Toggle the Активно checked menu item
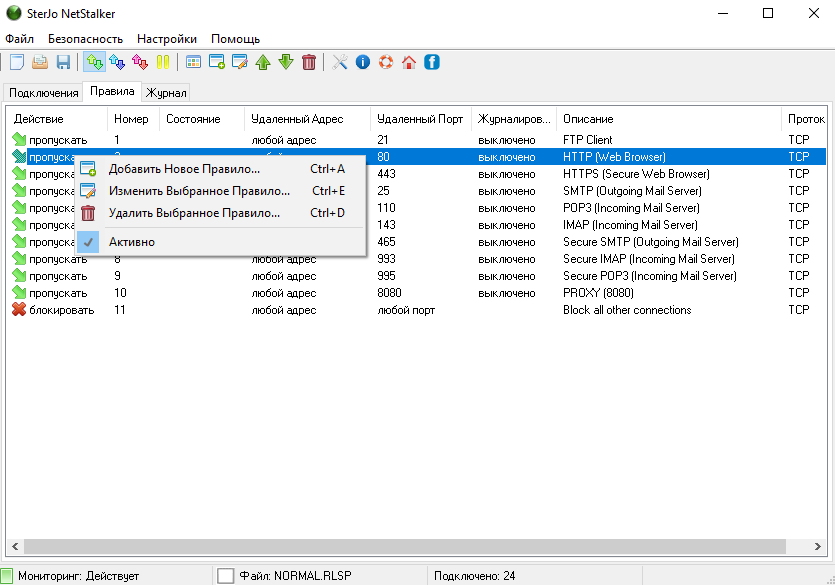The image size is (835, 585). point(220,242)
